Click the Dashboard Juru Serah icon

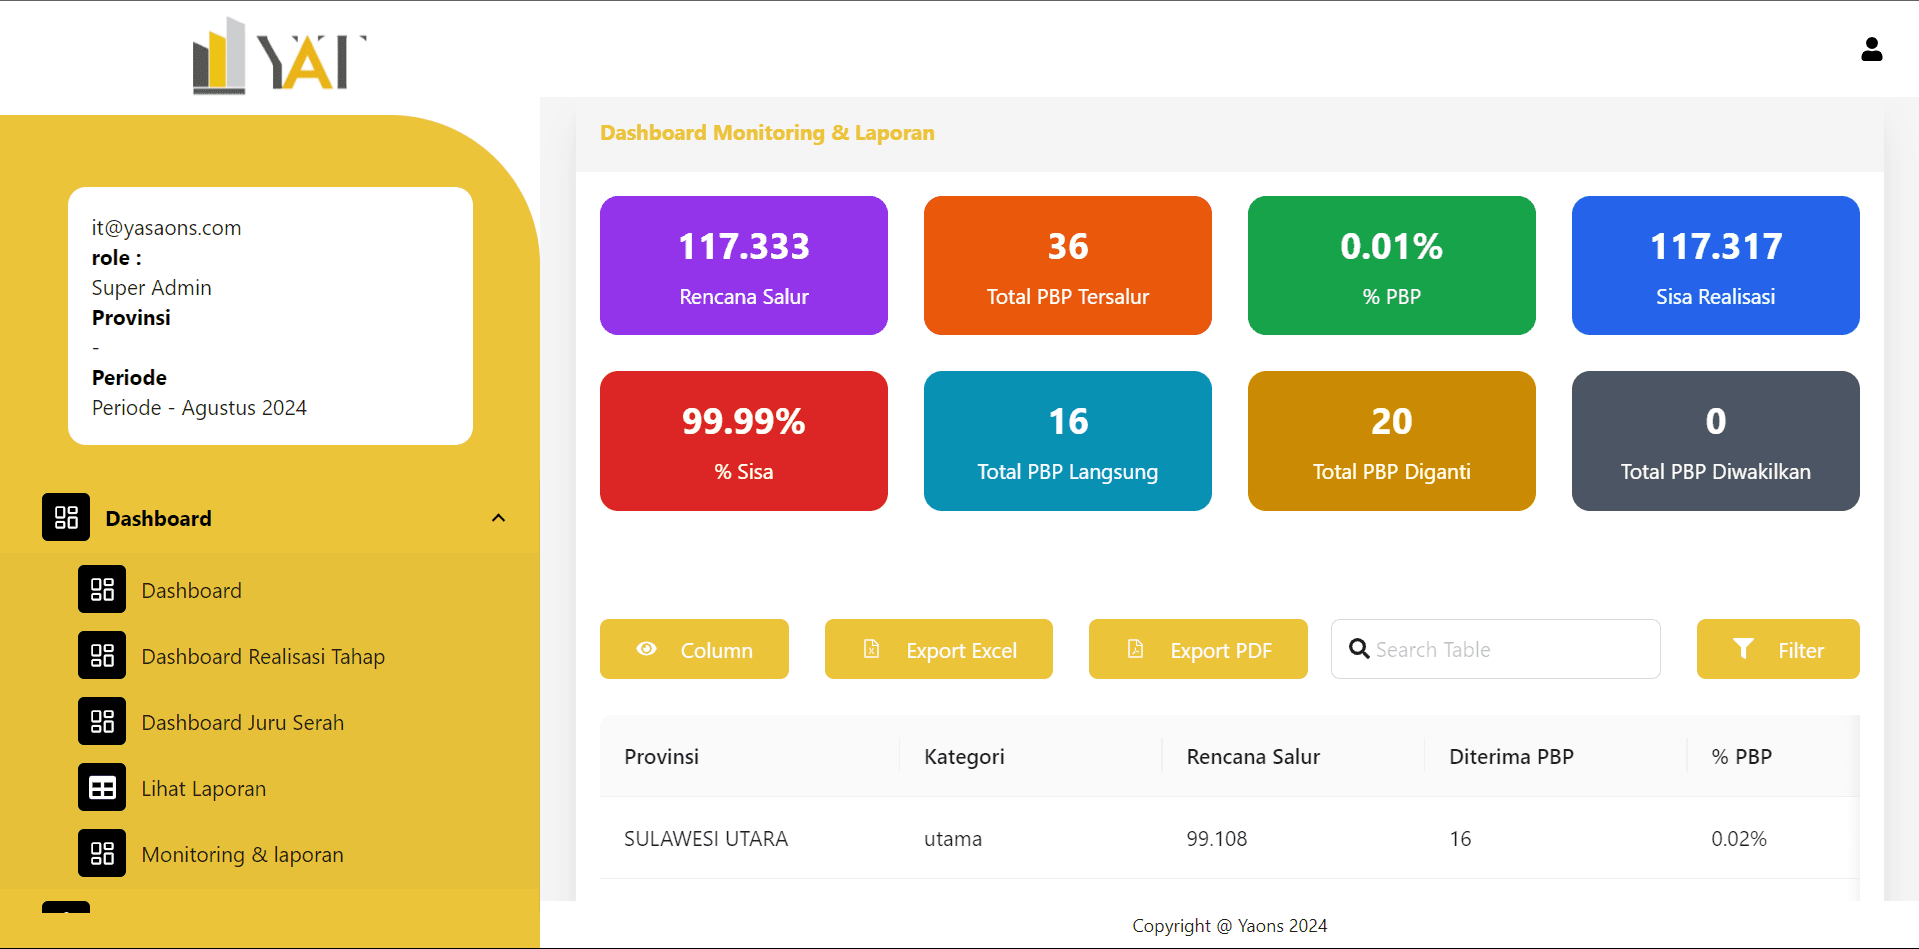coord(102,721)
